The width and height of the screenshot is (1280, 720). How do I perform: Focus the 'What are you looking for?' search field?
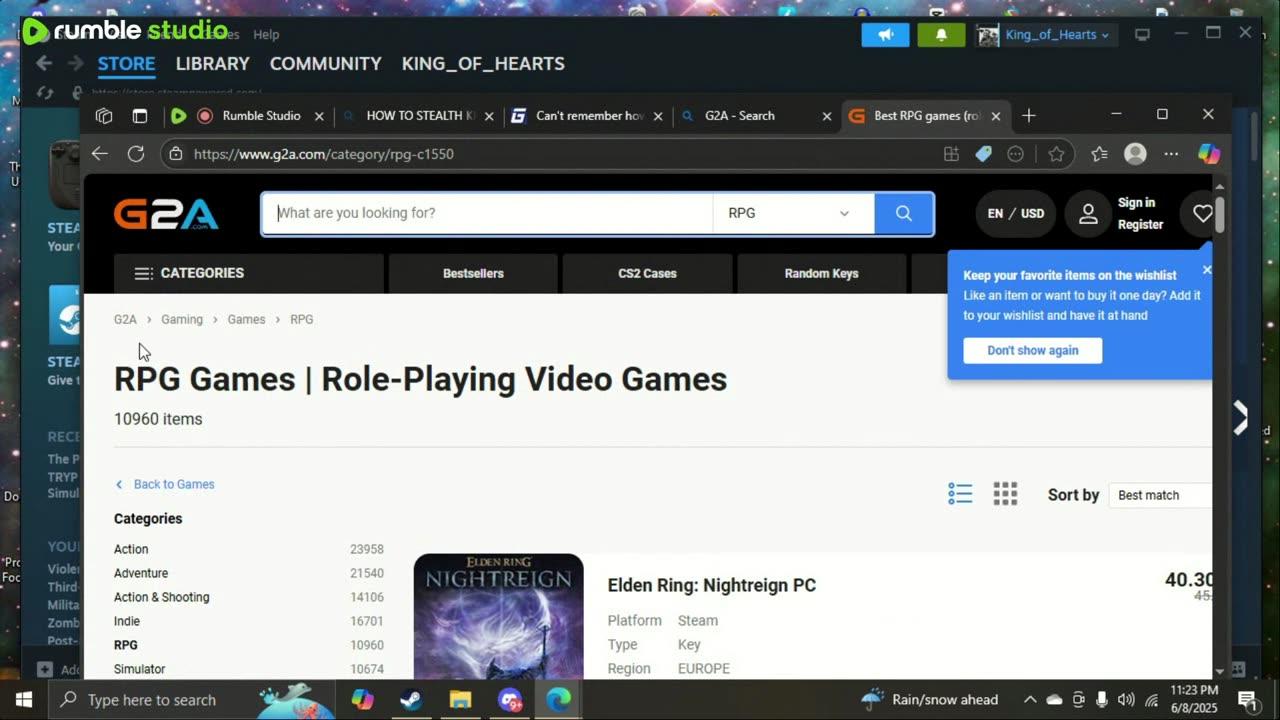click(x=488, y=213)
